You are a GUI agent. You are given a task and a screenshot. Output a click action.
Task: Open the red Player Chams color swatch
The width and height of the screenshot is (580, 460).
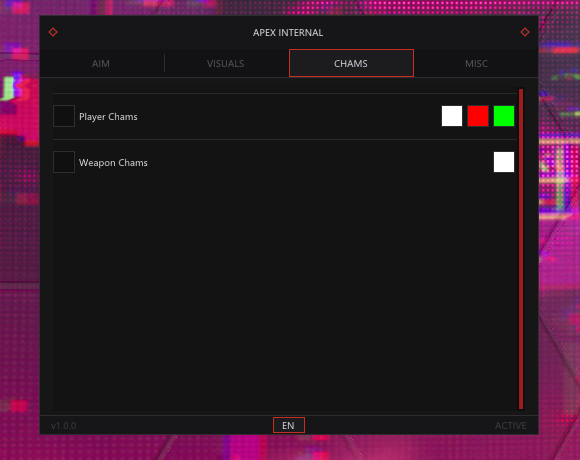pos(478,116)
